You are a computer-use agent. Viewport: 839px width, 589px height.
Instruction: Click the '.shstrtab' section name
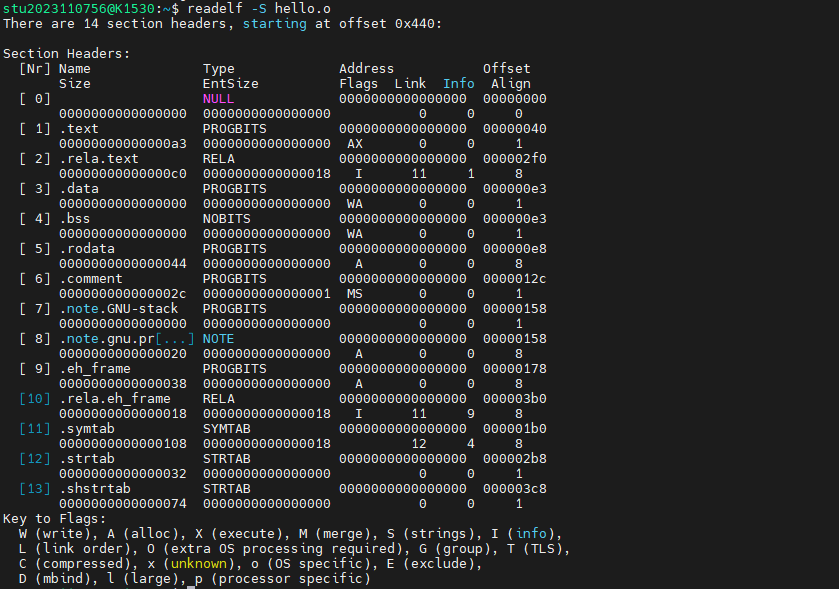pyautogui.click(x=95, y=488)
